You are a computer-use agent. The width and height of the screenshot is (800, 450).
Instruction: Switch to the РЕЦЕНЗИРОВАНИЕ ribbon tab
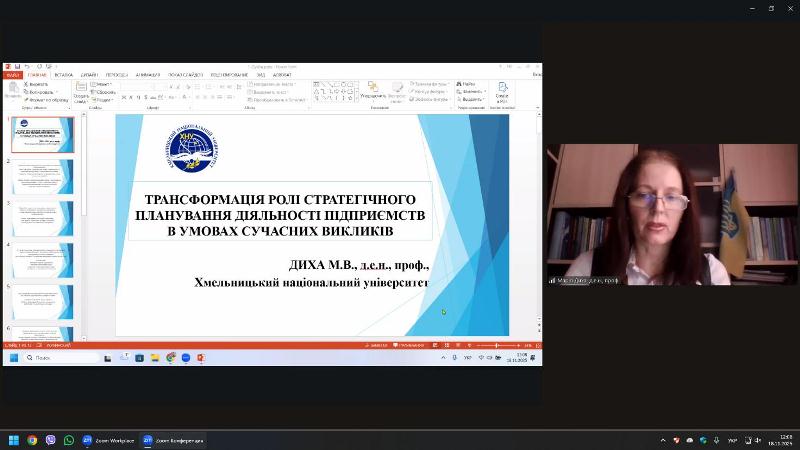point(230,75)
